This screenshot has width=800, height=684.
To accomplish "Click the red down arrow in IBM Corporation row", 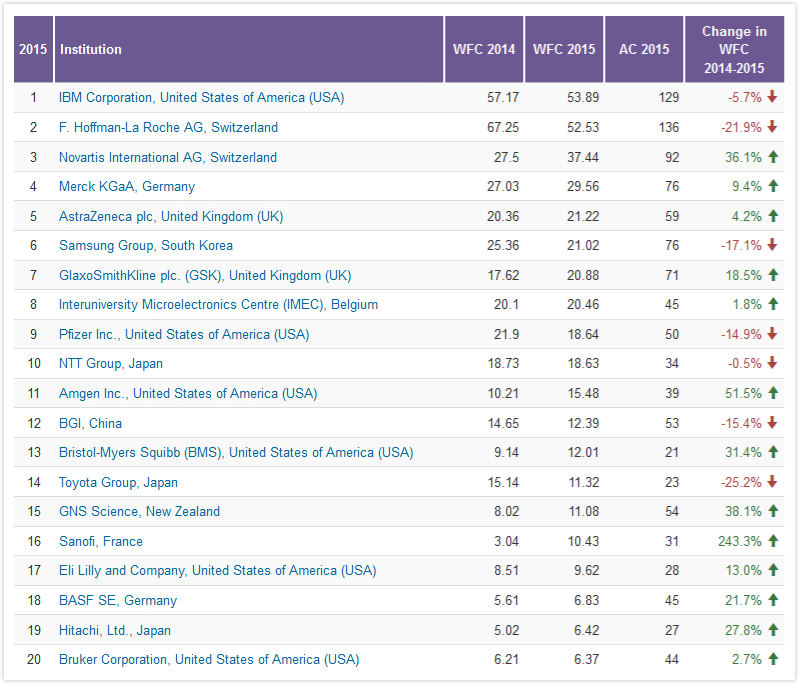I will tap(772, 97).
